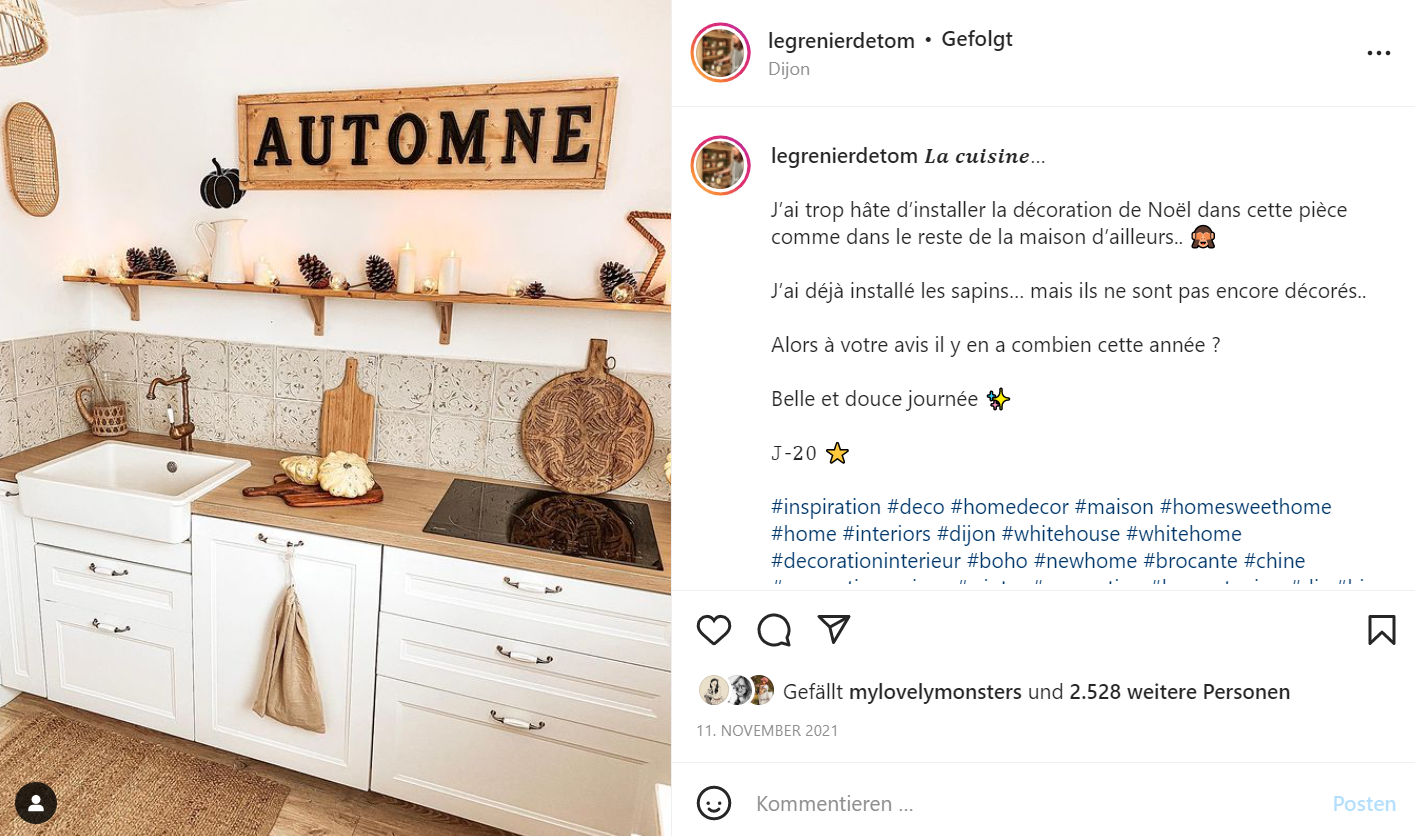Open avatar beside the caption text
The image size is (1415, 836).
click(x=720, y=166)
